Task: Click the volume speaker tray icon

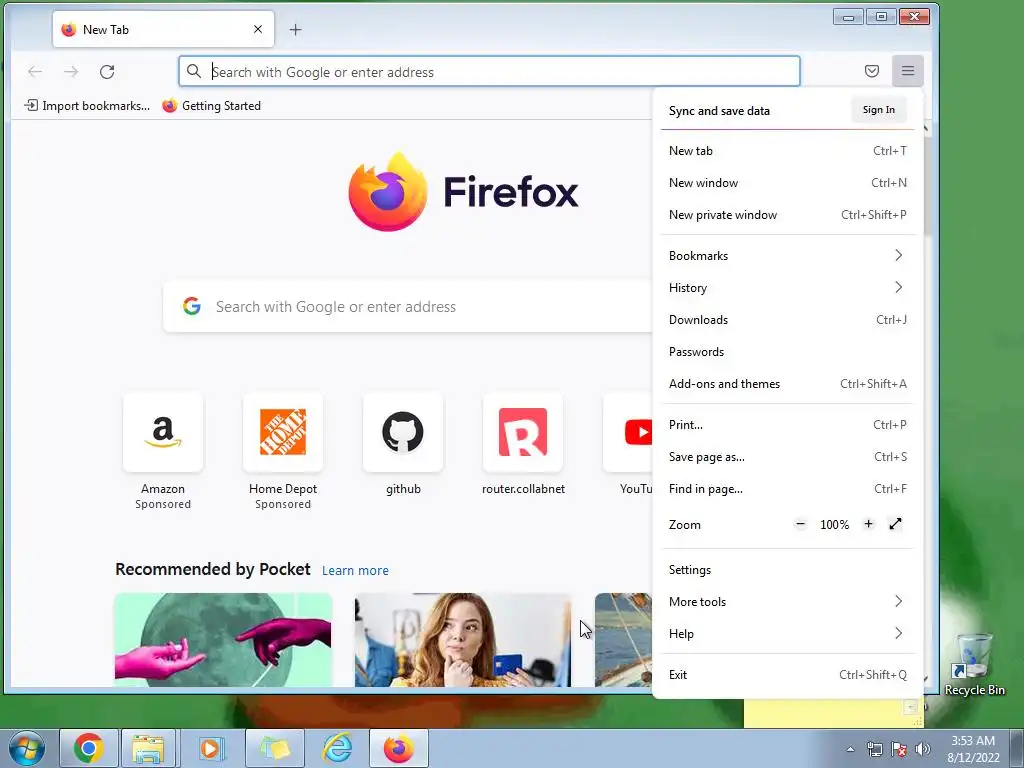Action: (922, 749)
